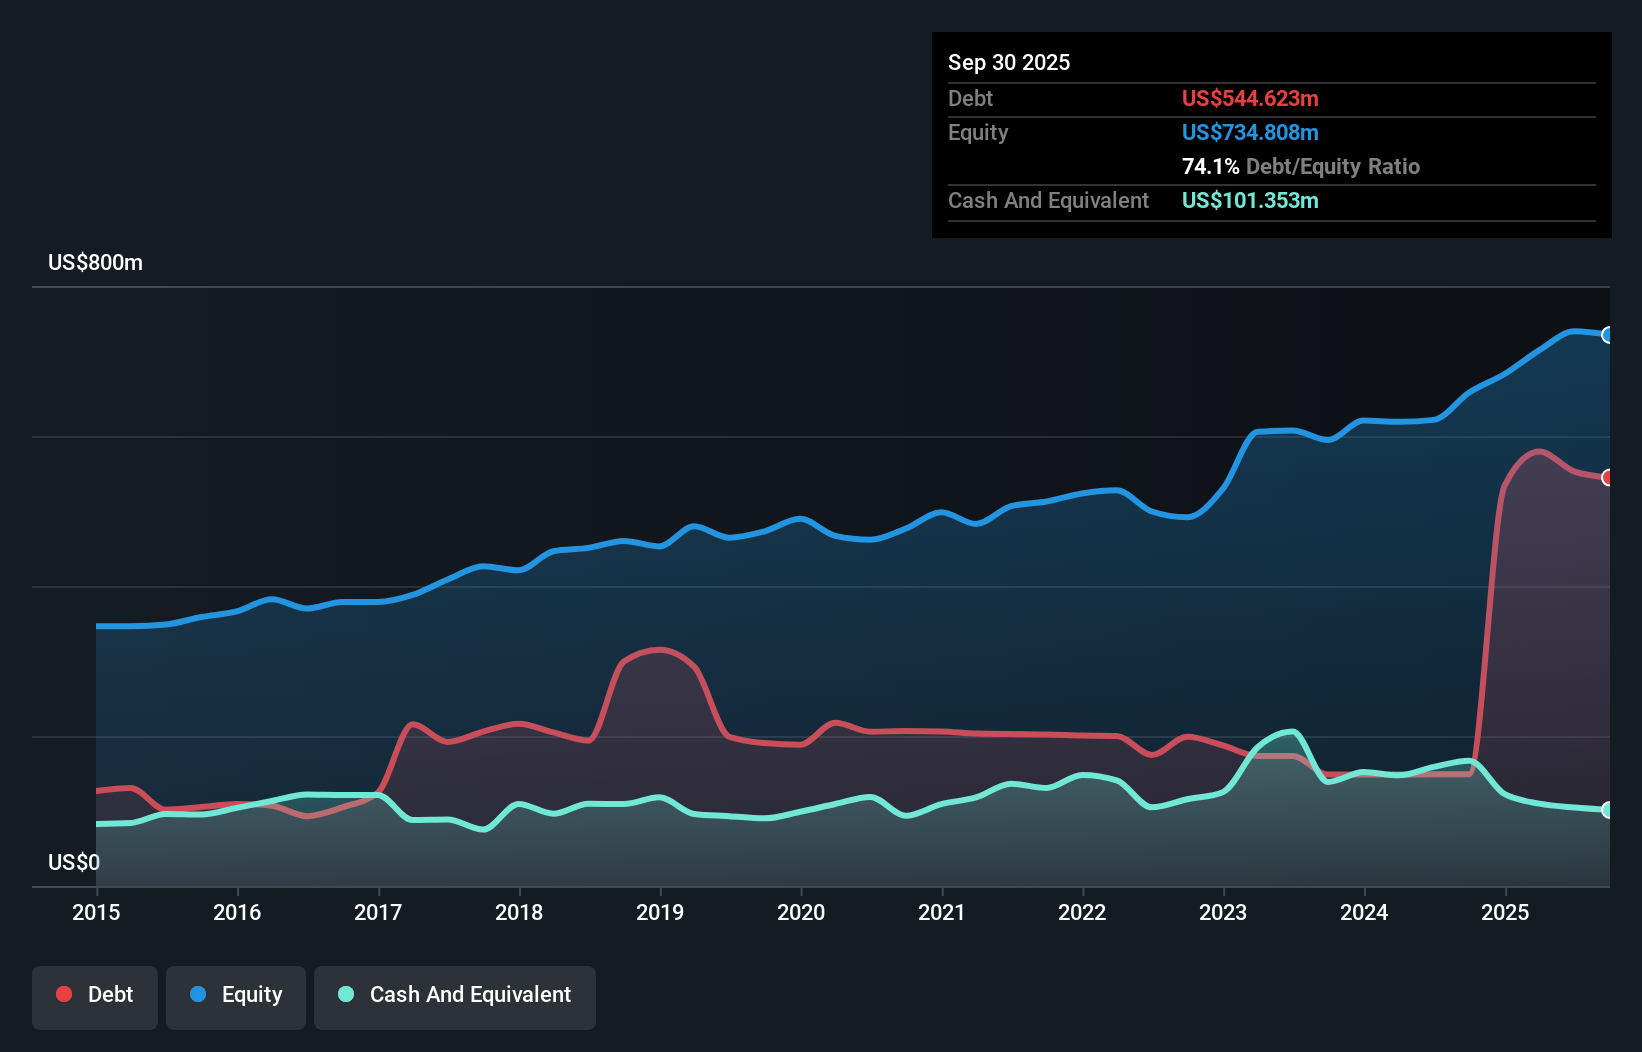Click the 2021 x-axis label
Image resolution: width=1642 pixels, height=1052 pixels.
point(942,912)
